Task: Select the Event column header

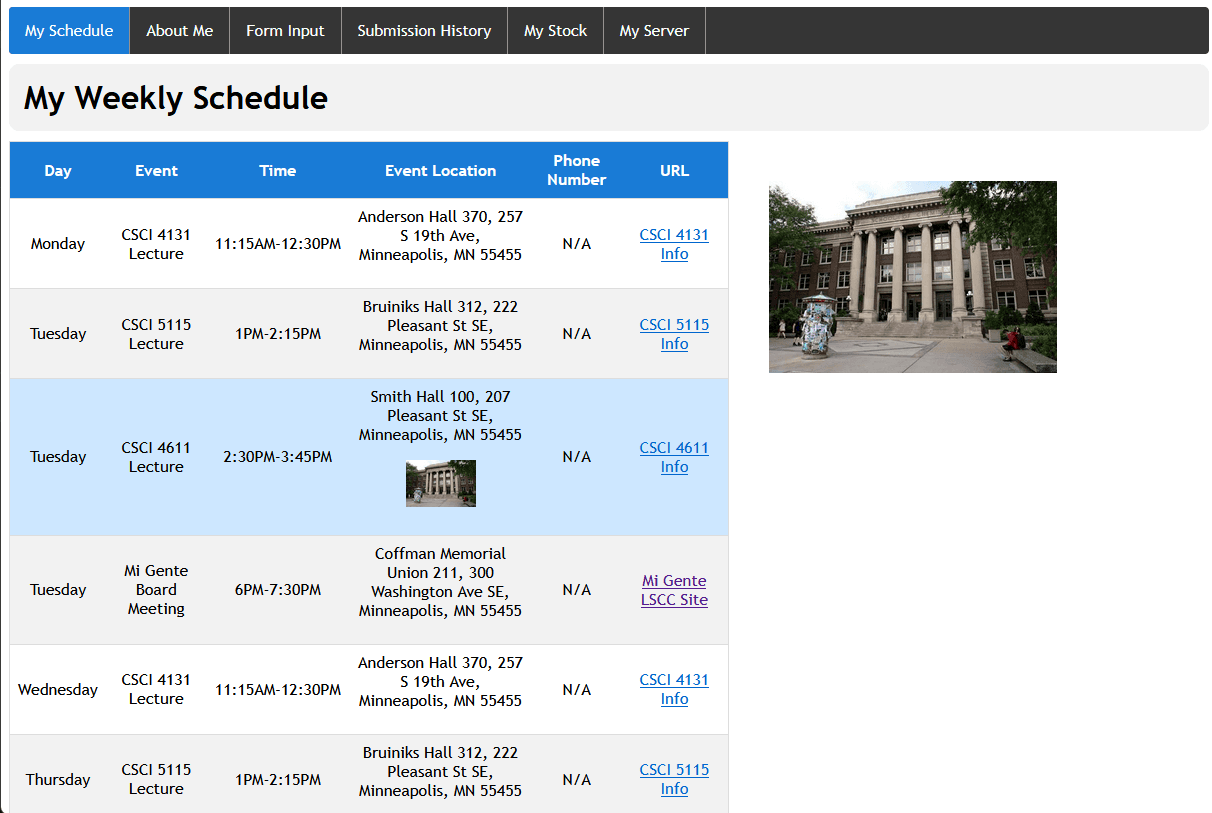Action: pyautogui.click(x=156, y=170)
